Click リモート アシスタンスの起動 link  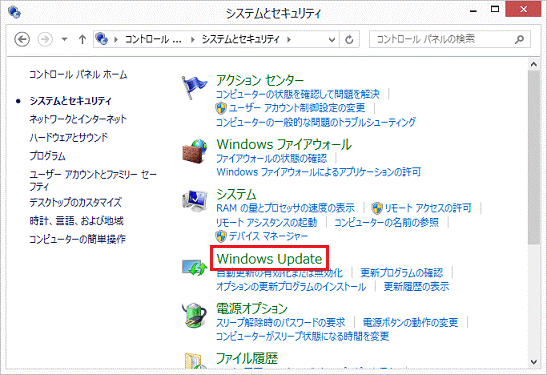pyautogui.click(x=267, y=222)
